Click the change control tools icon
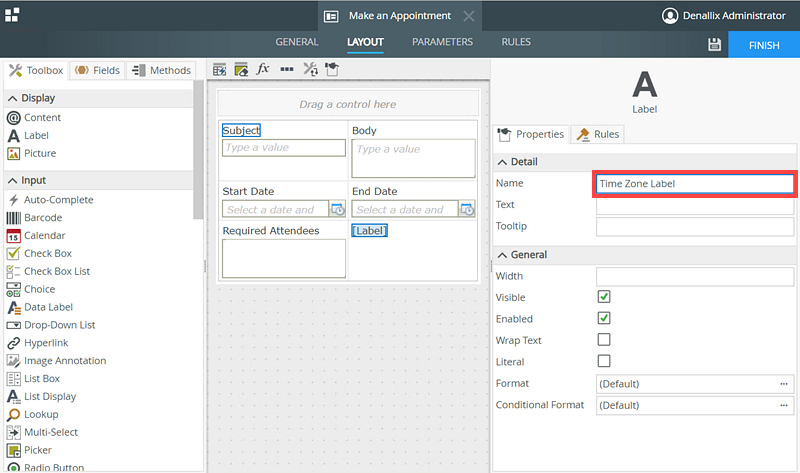800x473 pixels. [x=310, y=70]
